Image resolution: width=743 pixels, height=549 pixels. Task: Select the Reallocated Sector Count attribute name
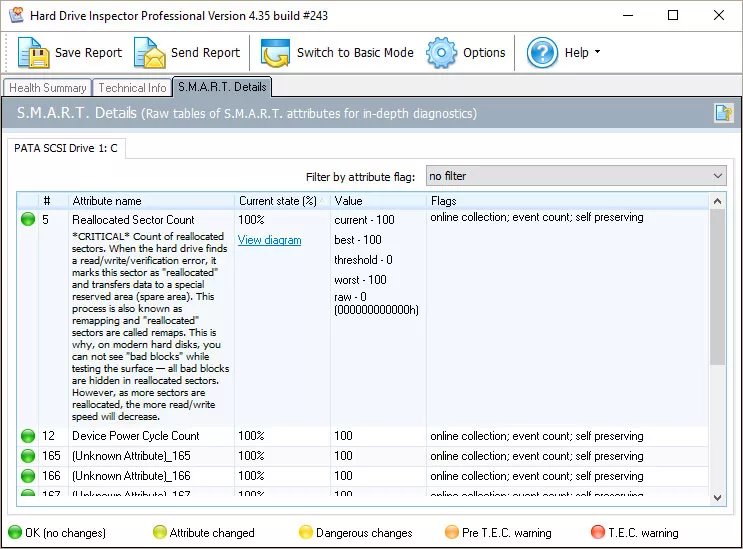133,220
